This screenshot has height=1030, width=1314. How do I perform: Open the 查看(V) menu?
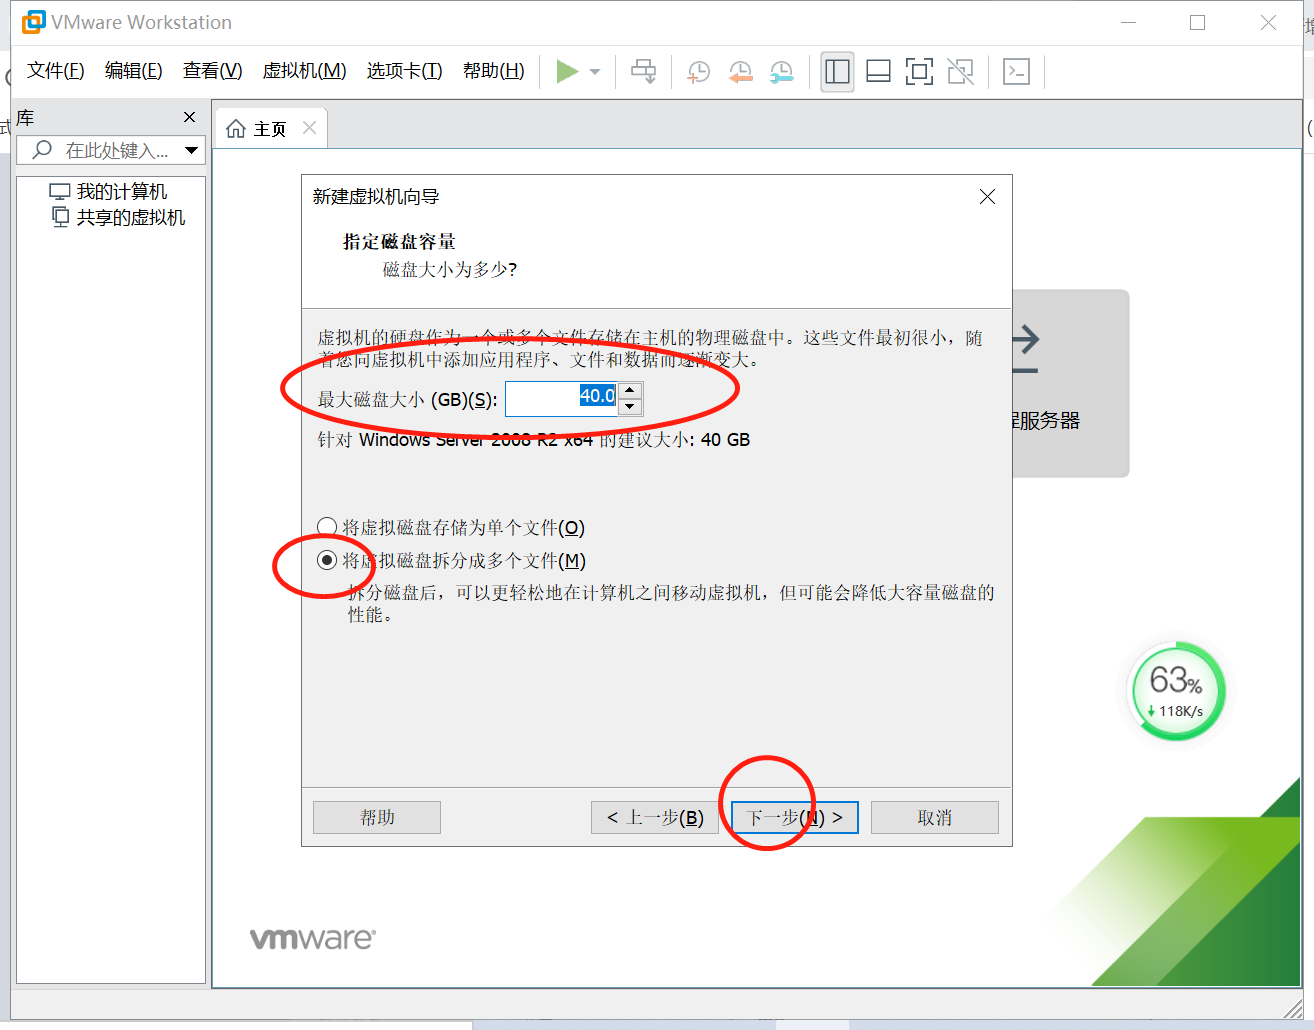coord(212,71)
